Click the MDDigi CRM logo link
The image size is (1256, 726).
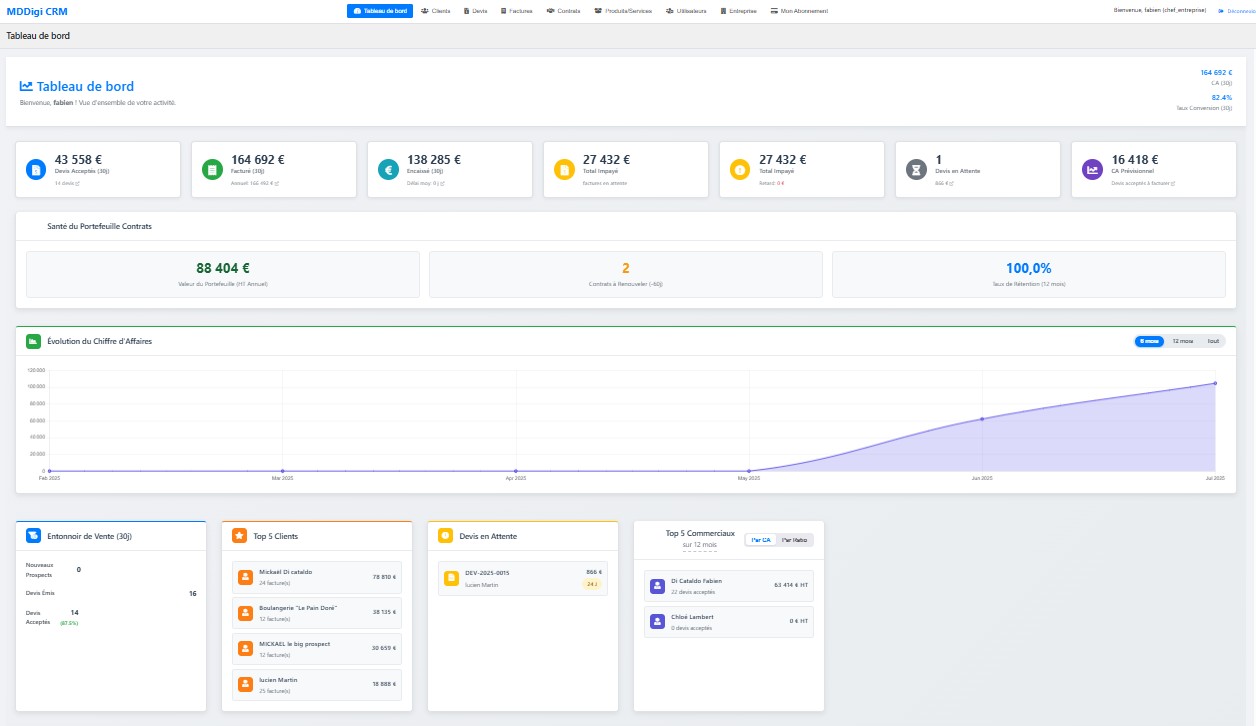(x=36, y=11)
